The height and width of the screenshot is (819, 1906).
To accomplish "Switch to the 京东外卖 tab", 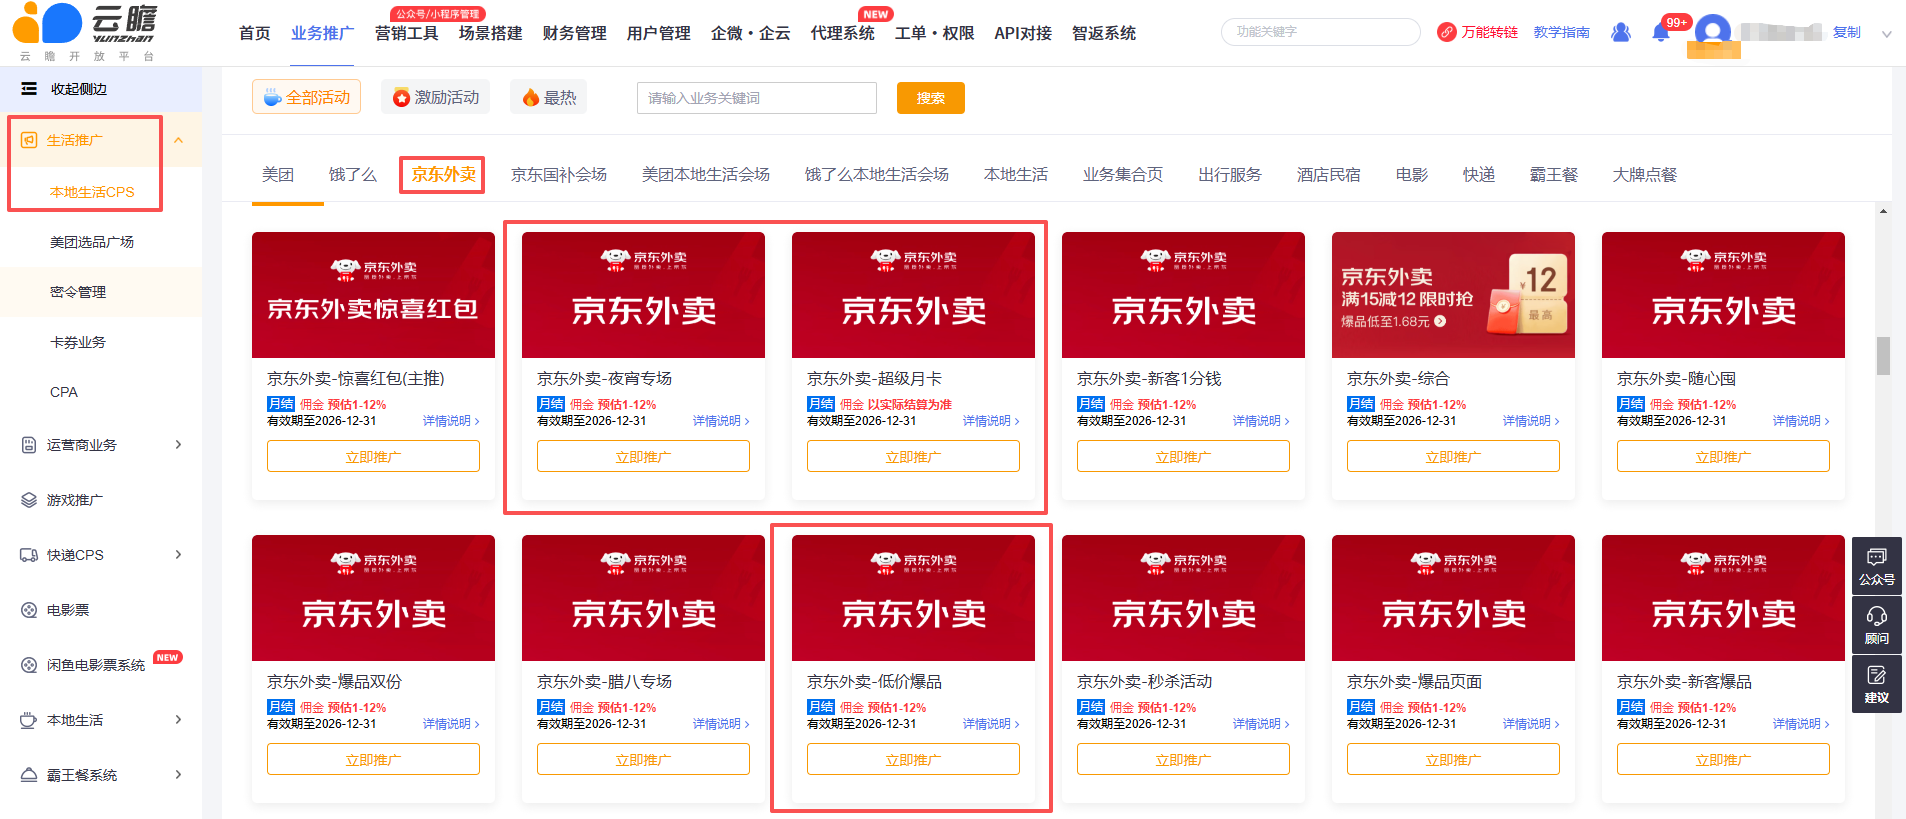I will pyautogui.click(x=443, y=175).
